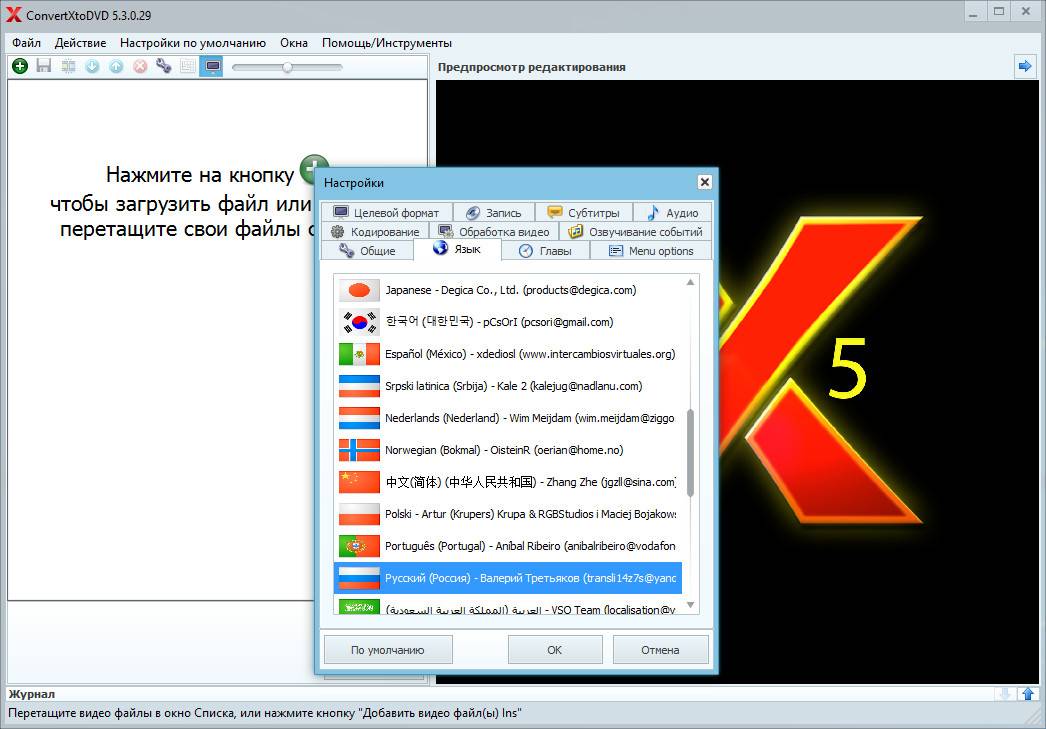Select Arabic VSO Team language entry

pos(508,605)
